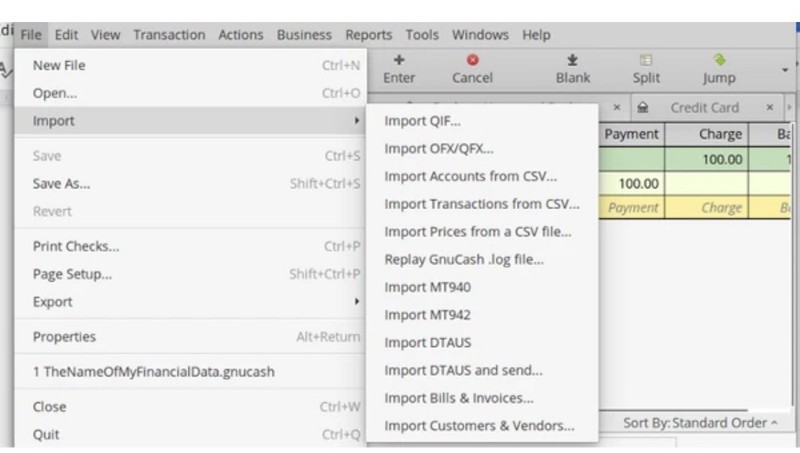Image resolution: width=800 pixels, height=453 pixels.
Task: Switch to the Credit Card tab
Action: click(705, 108)
